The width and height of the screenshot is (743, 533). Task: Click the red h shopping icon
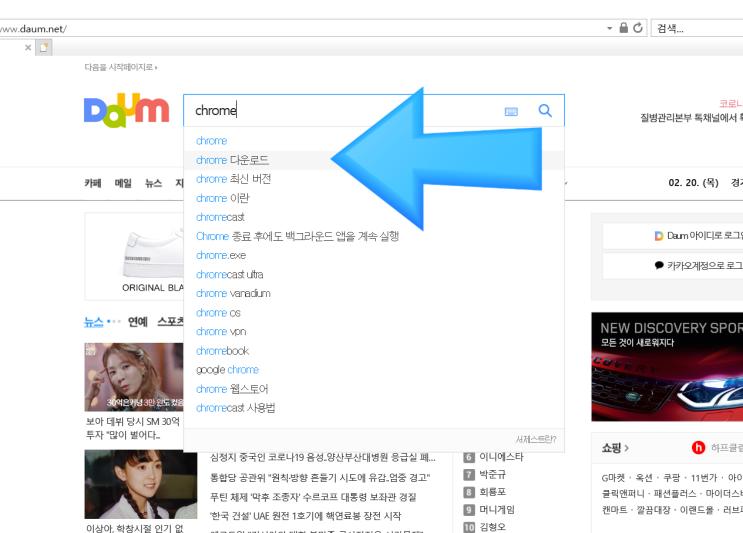click(x=698, y=448)
